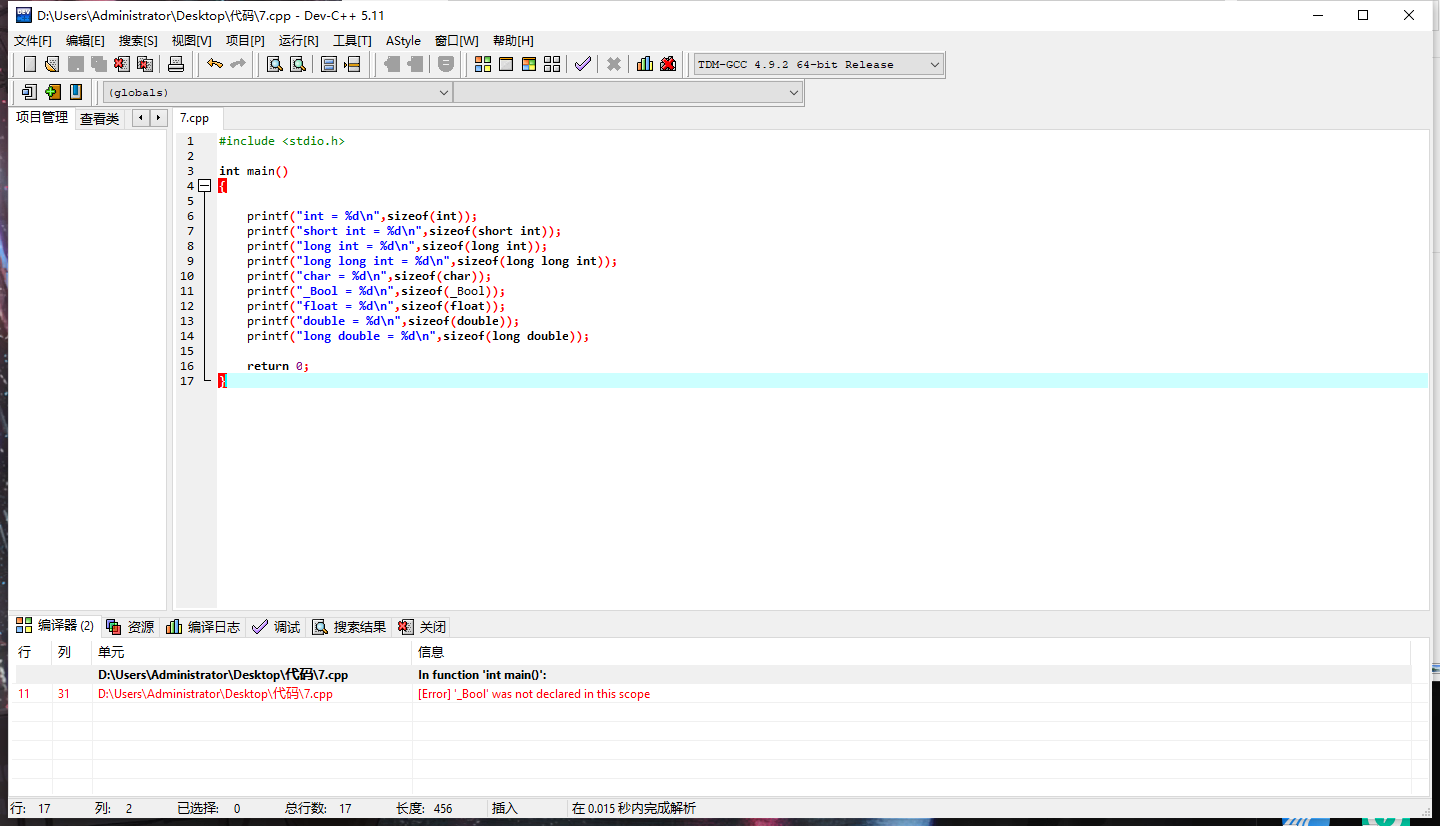
Task: Open the 运行[R] menu
Action: tap(299, 40)
